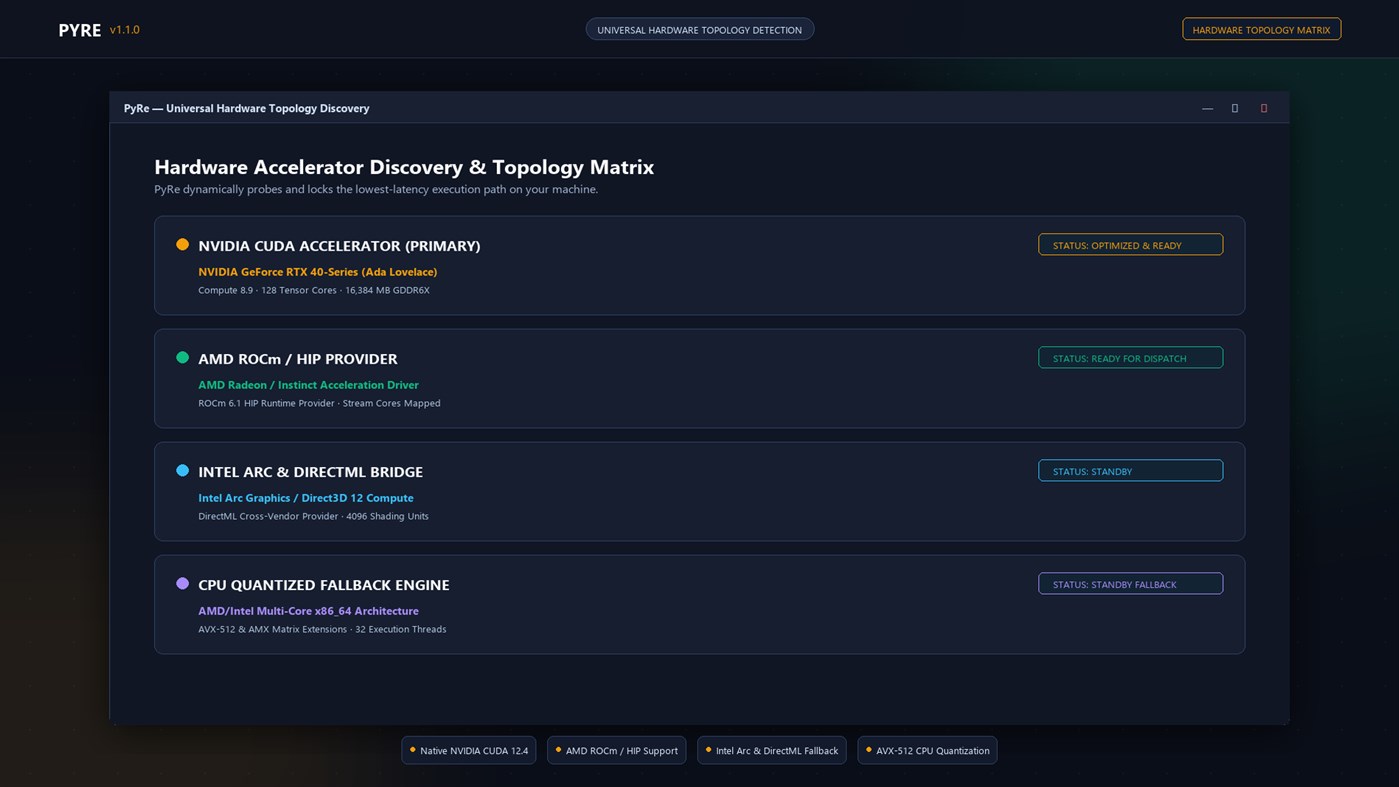The image size is (1399, 787).
Task: Click the NVIDIA GeForce RTX 40-Series device name
Action: (x=318, y=272)
